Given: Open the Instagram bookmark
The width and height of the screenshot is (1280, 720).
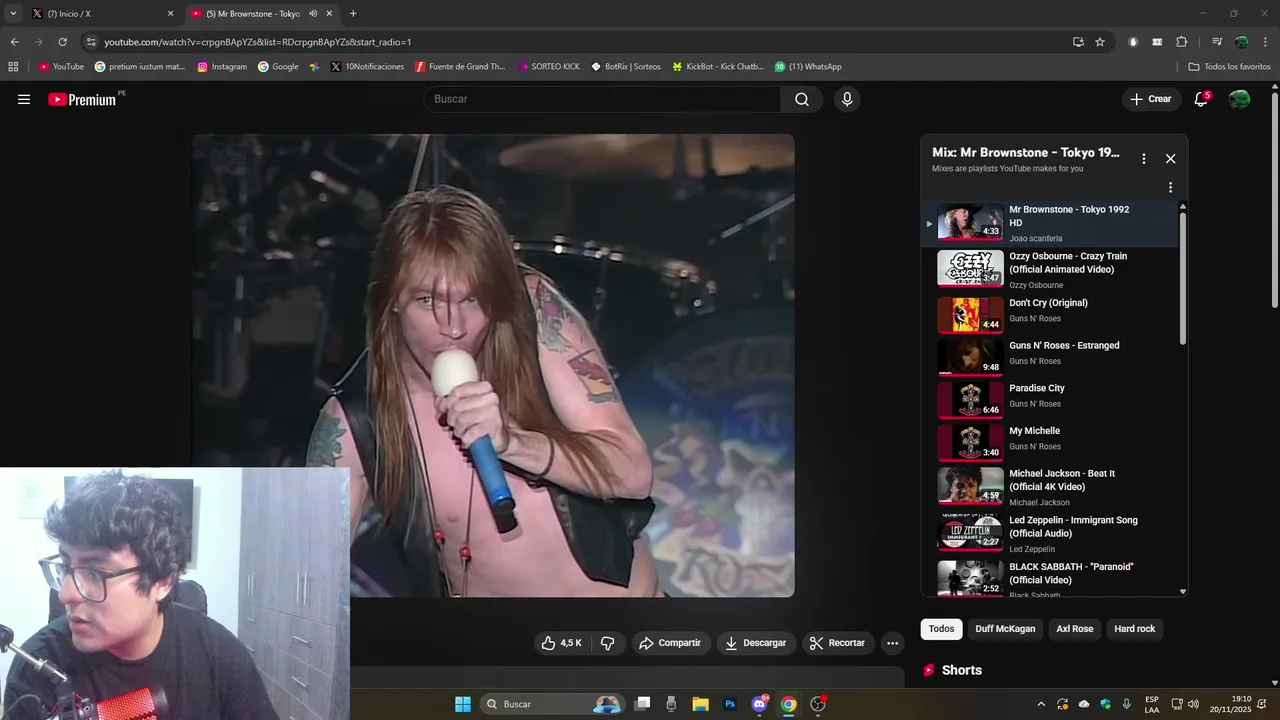Looking at the screenshot, I should coord(222,67).
